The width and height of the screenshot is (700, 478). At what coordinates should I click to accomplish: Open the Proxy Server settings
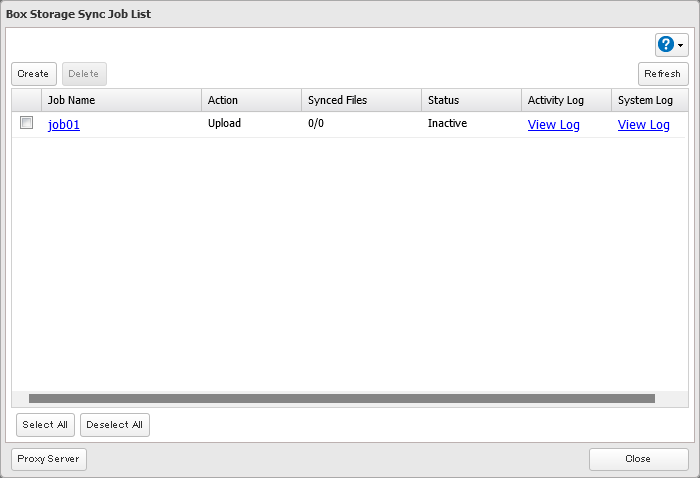coord(49,459)
